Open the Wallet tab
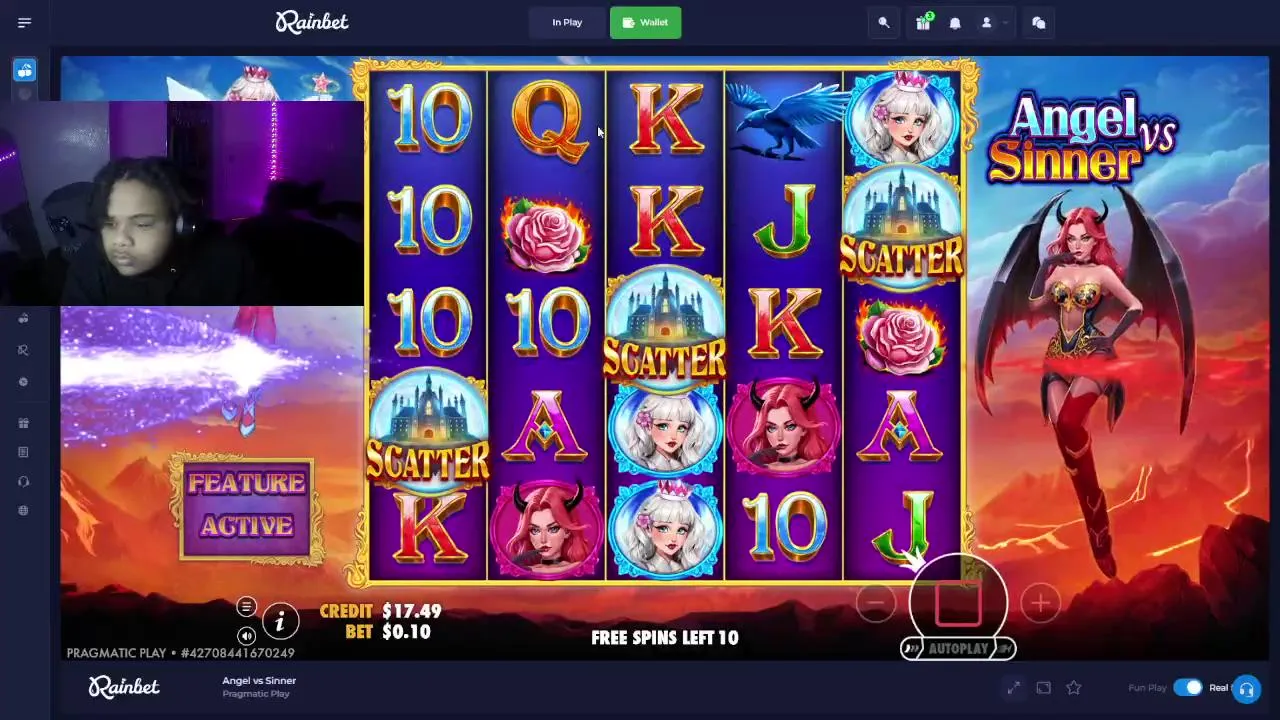Screen dimensions: 1280x720 [x=645, y=22]
